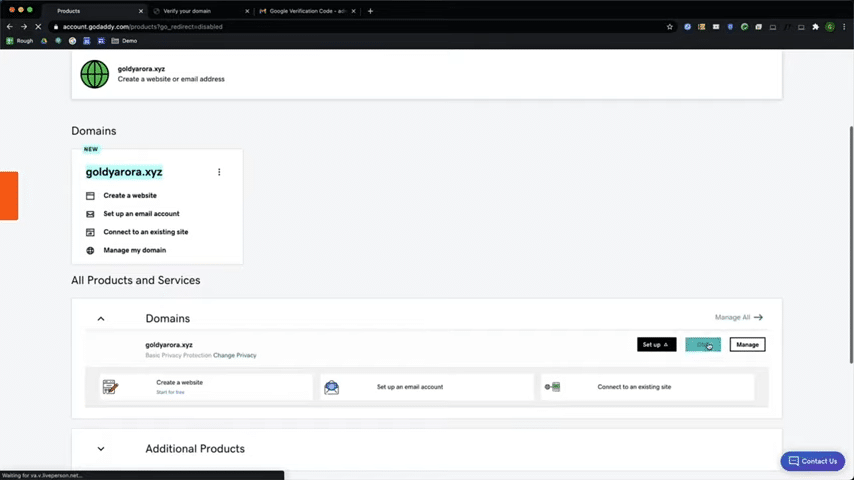854x480 pixels.
Task: Click the Create a website notepad icon
Action: click(111, 387)
